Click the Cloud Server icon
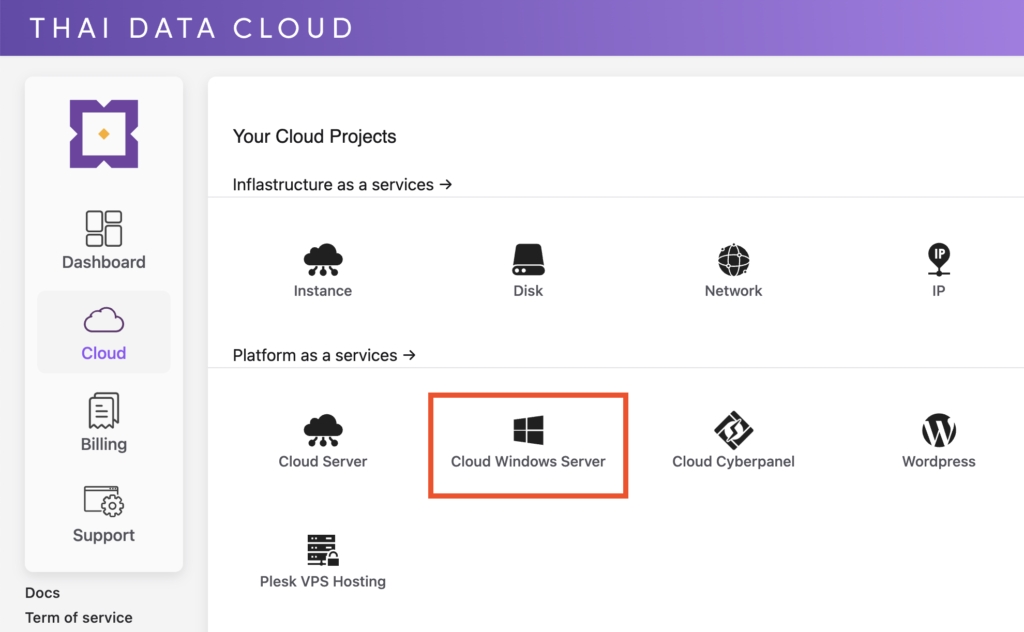This screenshot has height=632, width=1024. pos(323,430)
